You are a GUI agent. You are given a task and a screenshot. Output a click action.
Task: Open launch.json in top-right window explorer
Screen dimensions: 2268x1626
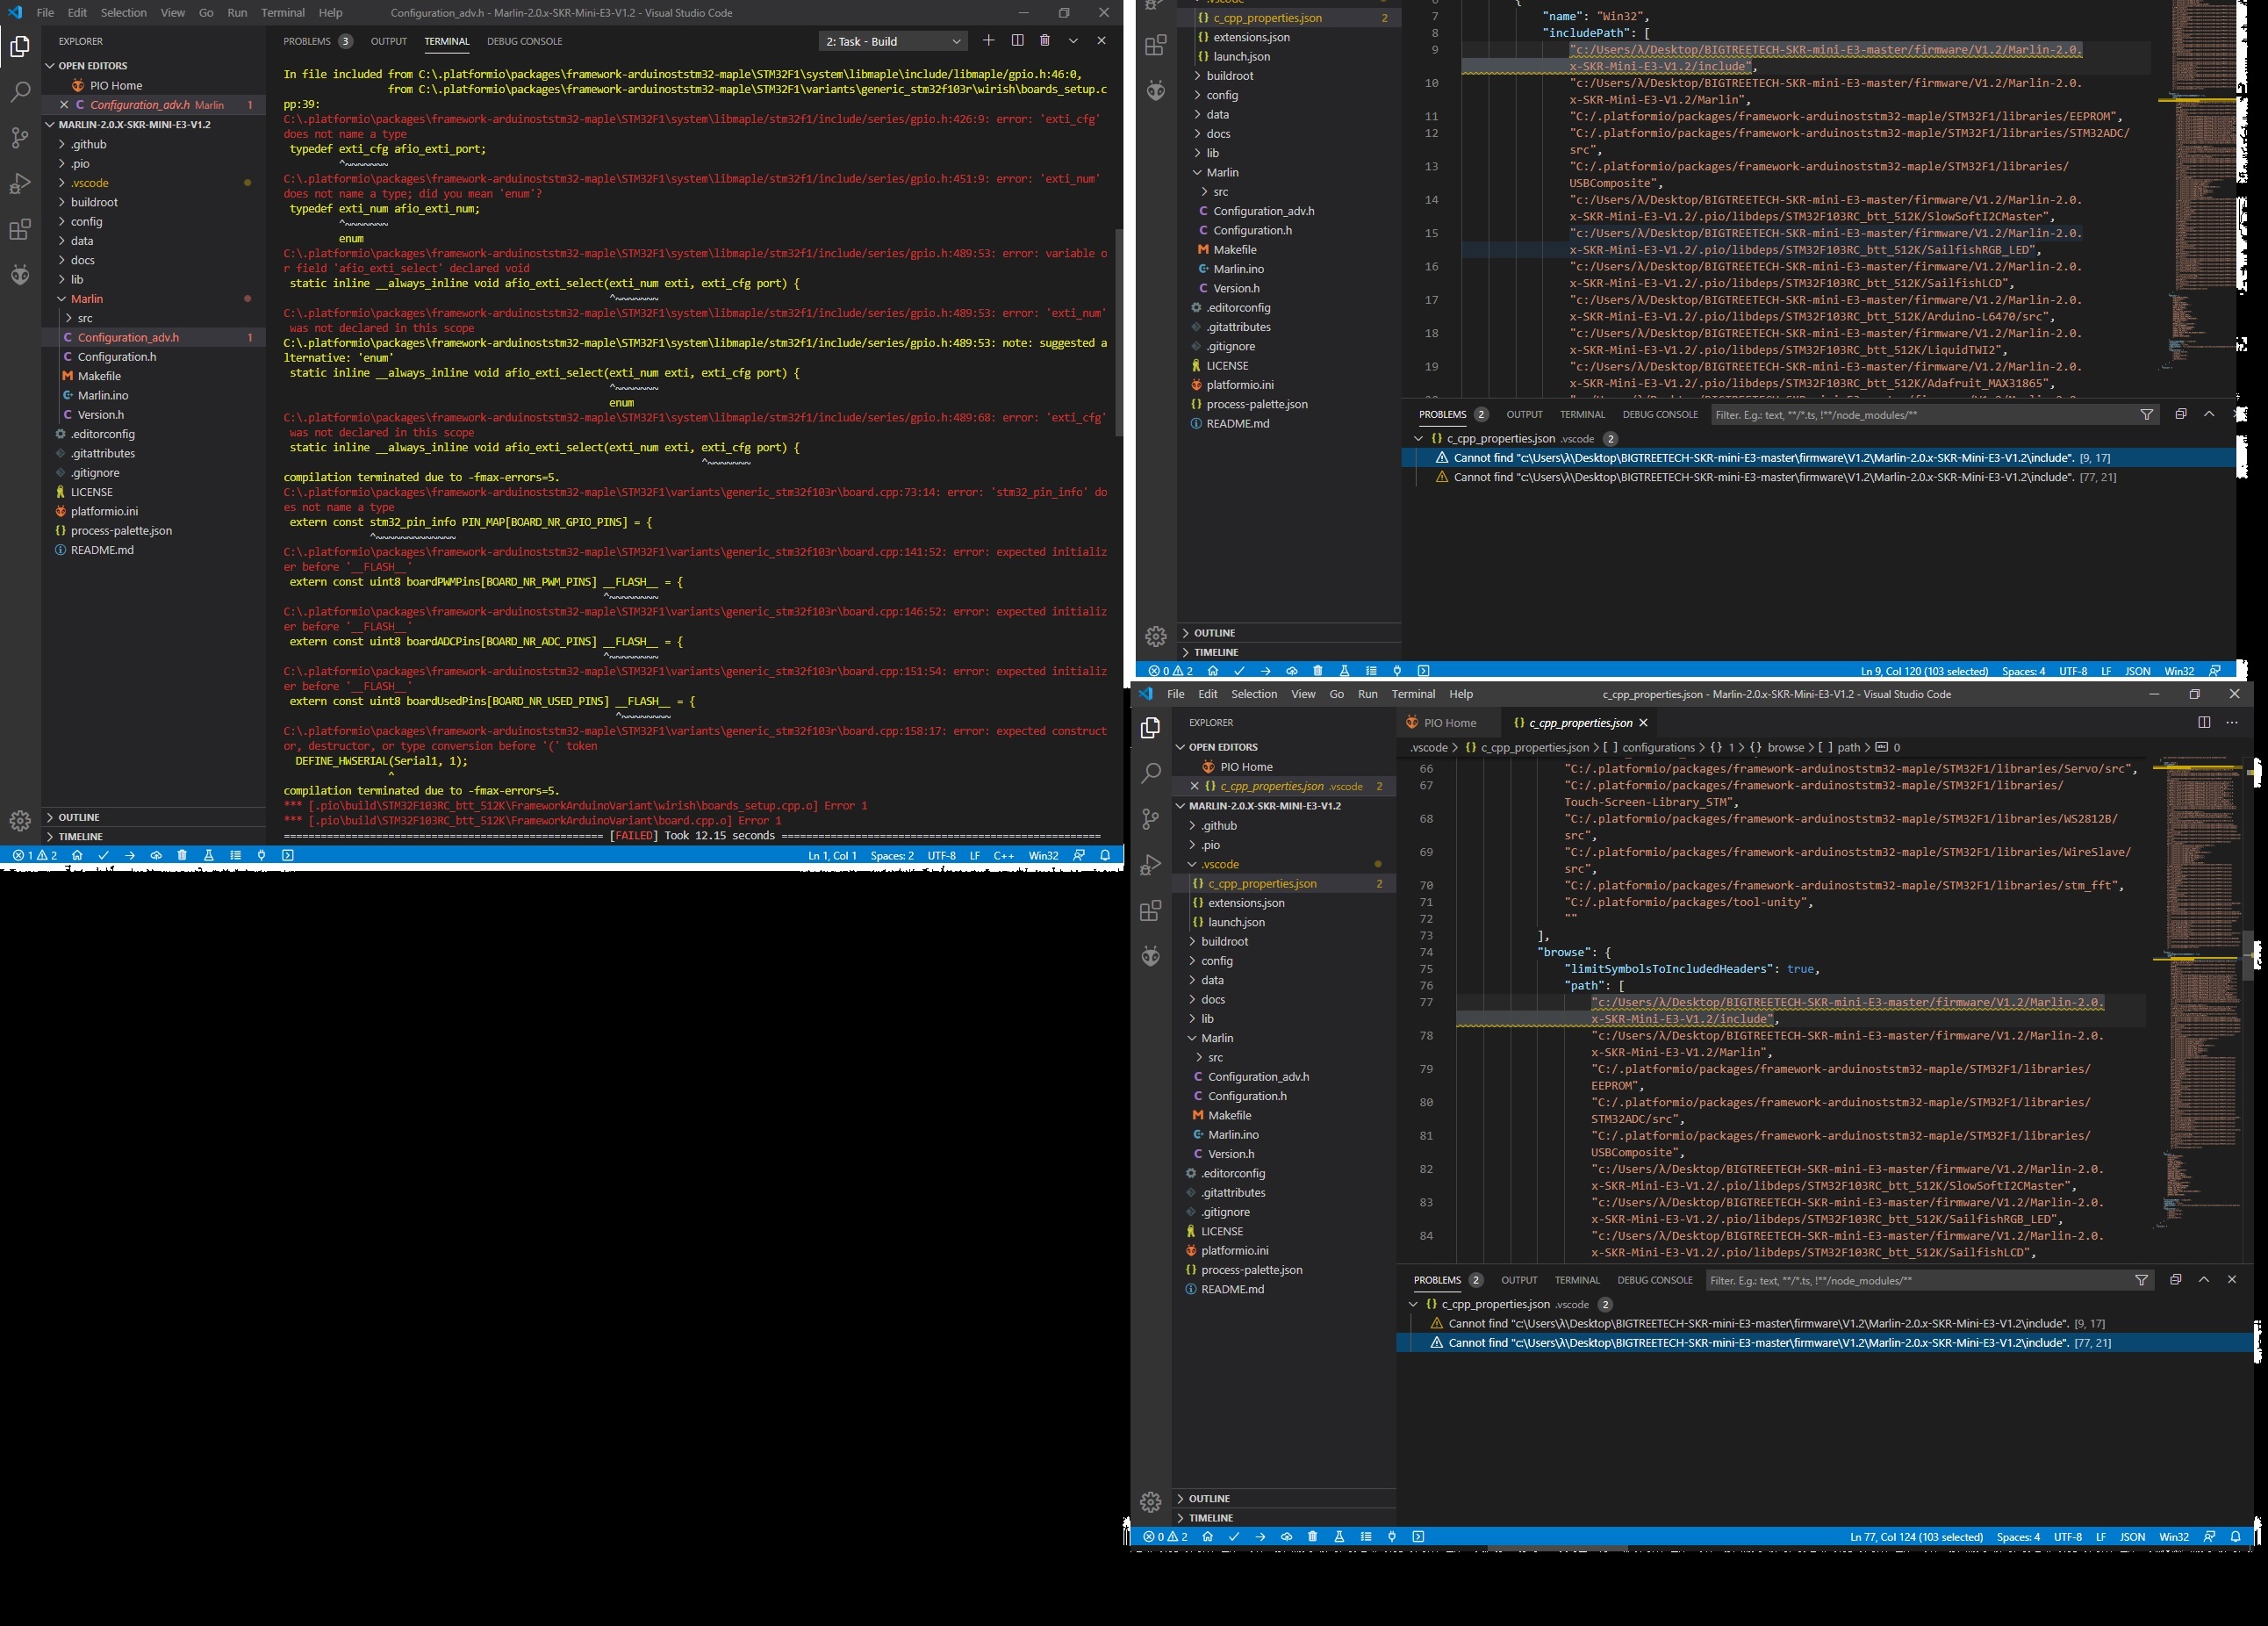coord(1289,57)
